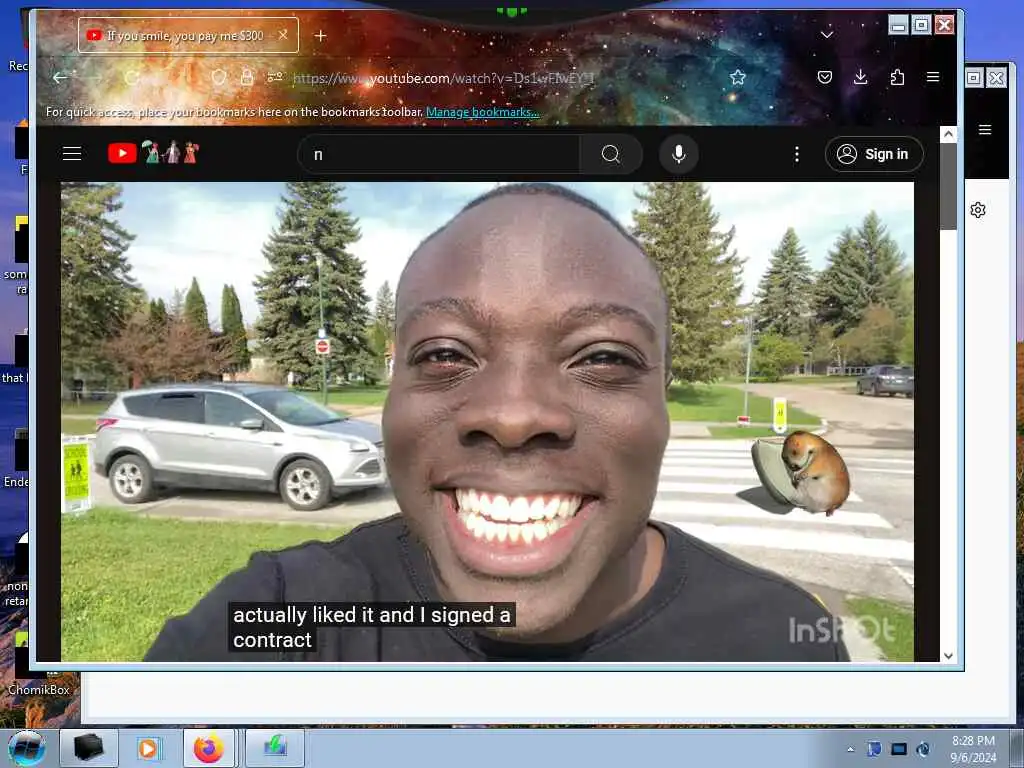
Task: Start voice search with the microphone icon
Action: tap(679, 154)
